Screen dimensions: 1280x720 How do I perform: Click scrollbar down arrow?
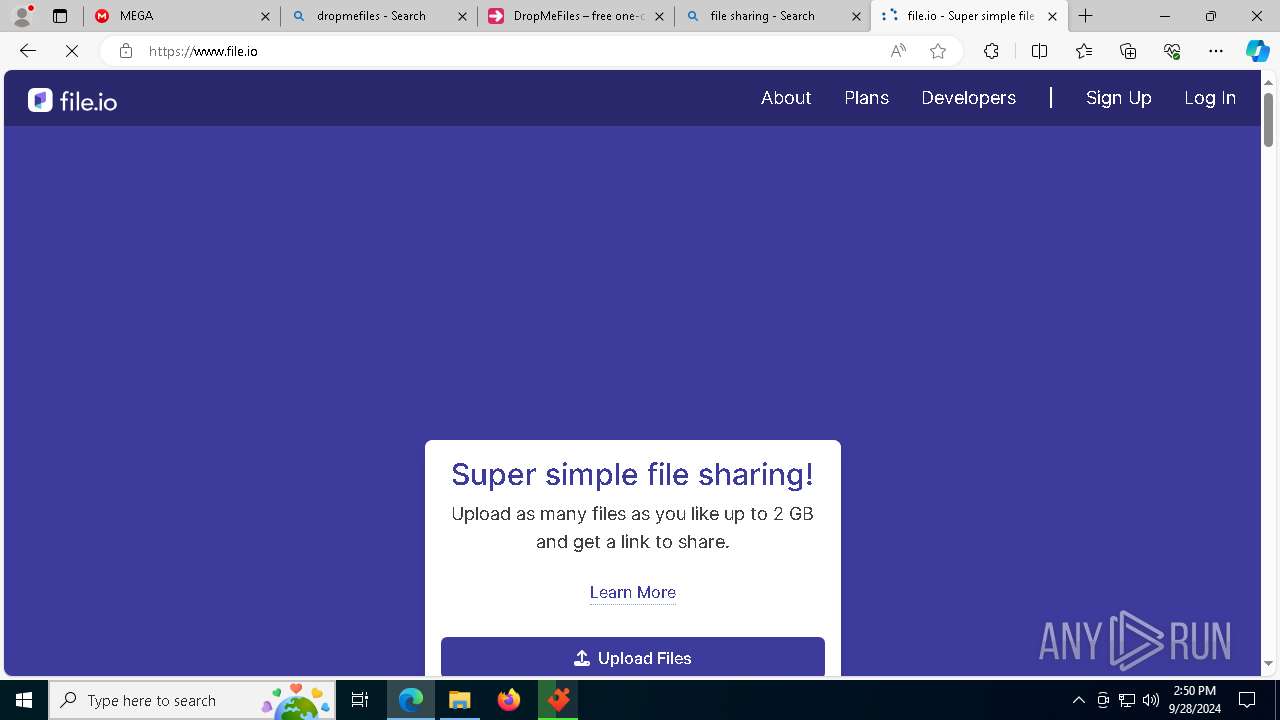pyautogui.click(x=1269, y=663)
